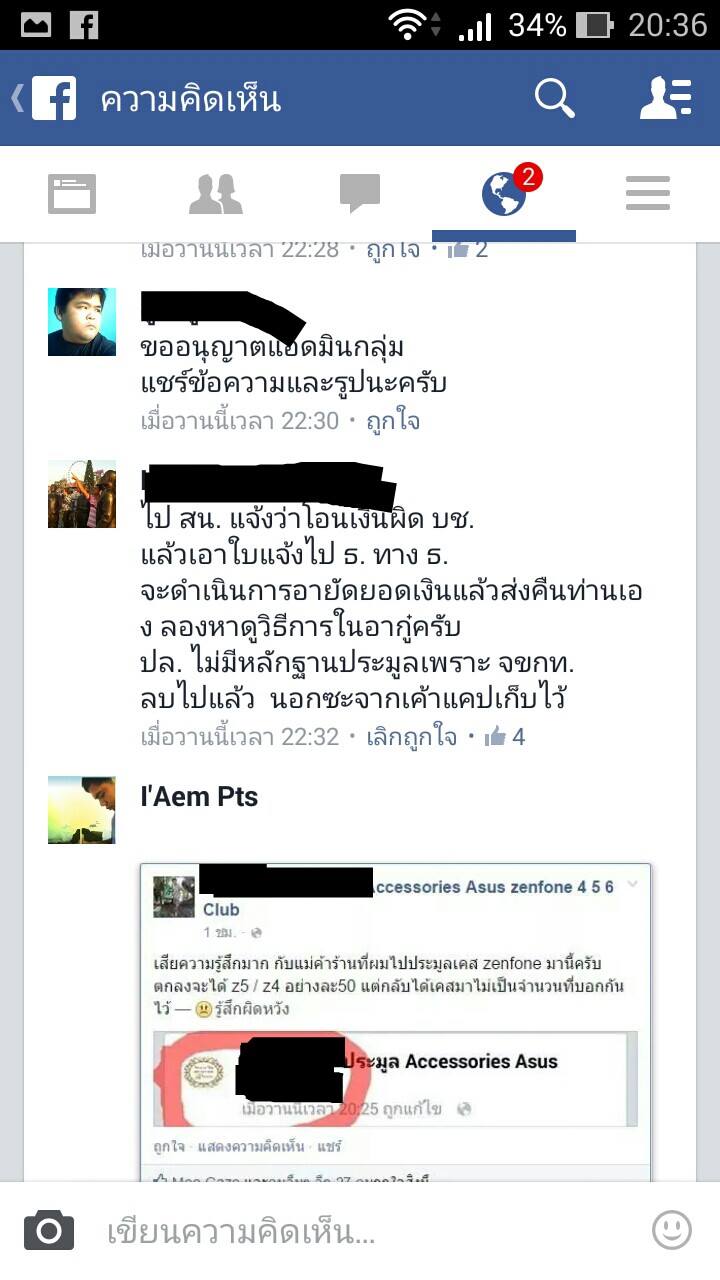Tap the เขียนความคิดเห็น comment field
720x1280 pixels.
coord(360,1232)
